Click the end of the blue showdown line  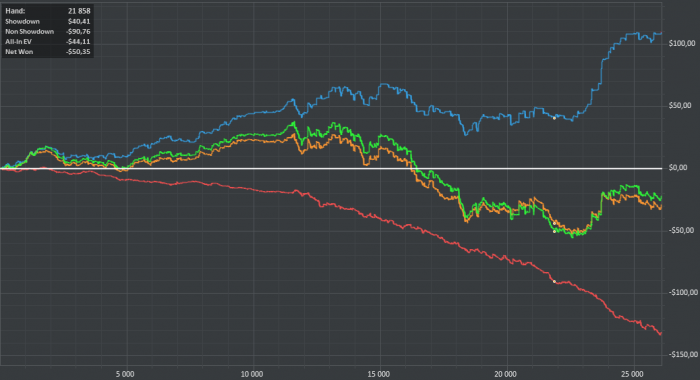pos(661,33)
